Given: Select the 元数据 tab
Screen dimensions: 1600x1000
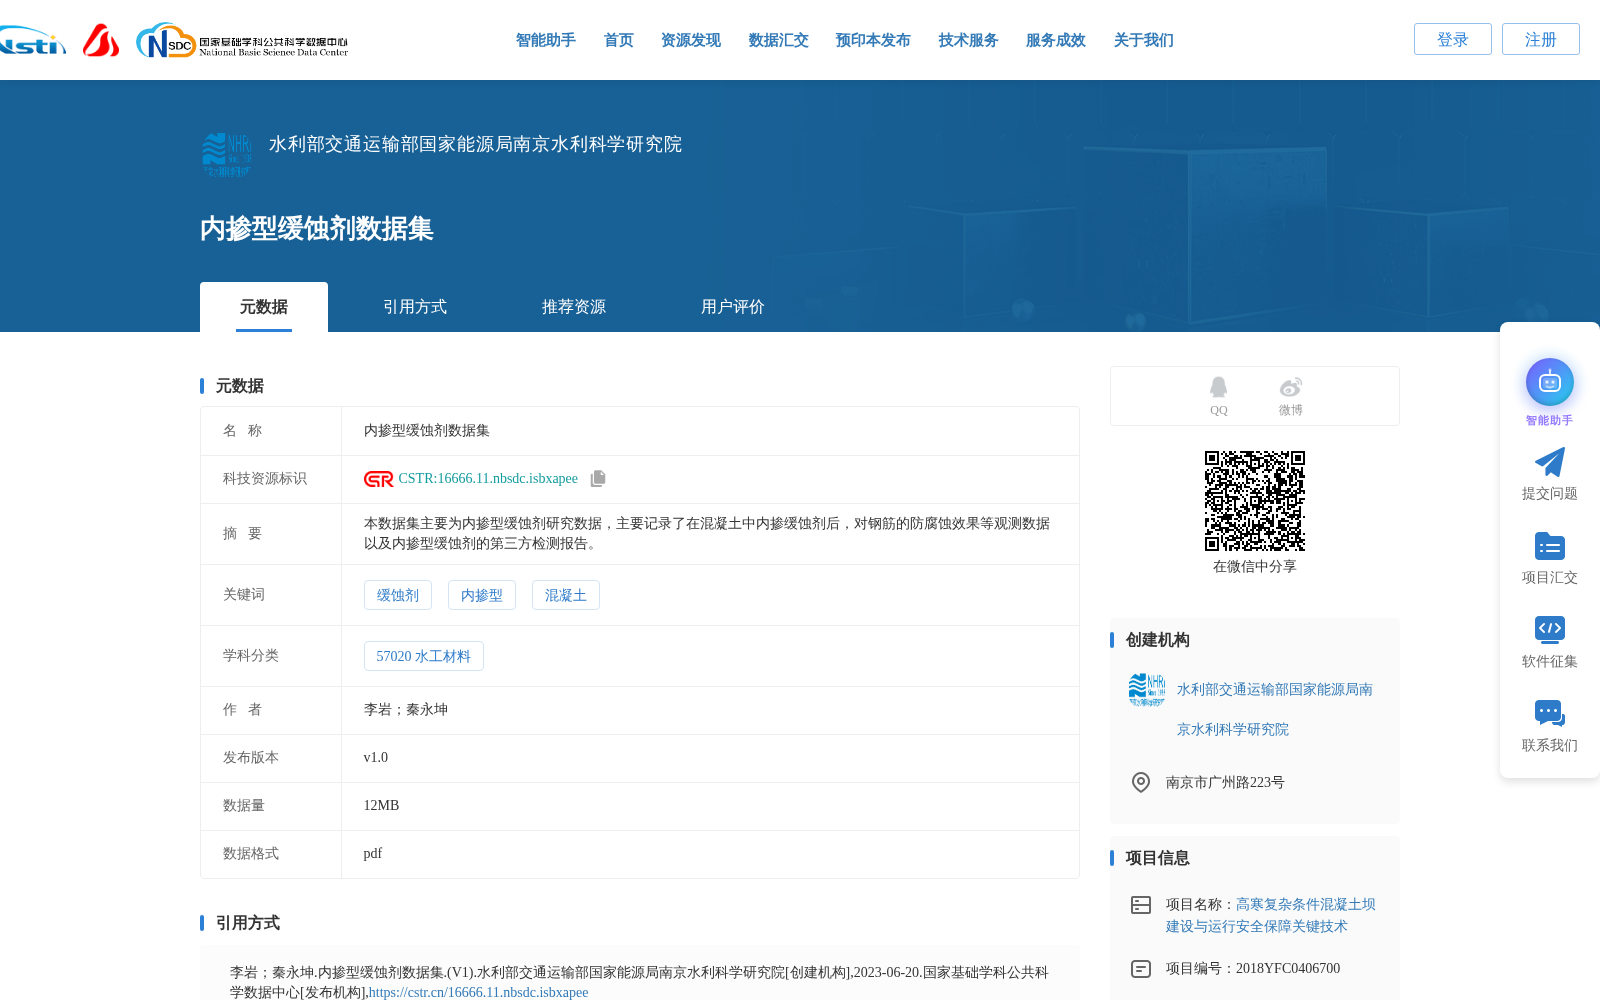Looking at the screenshot, I should click(x=264, y=307).
